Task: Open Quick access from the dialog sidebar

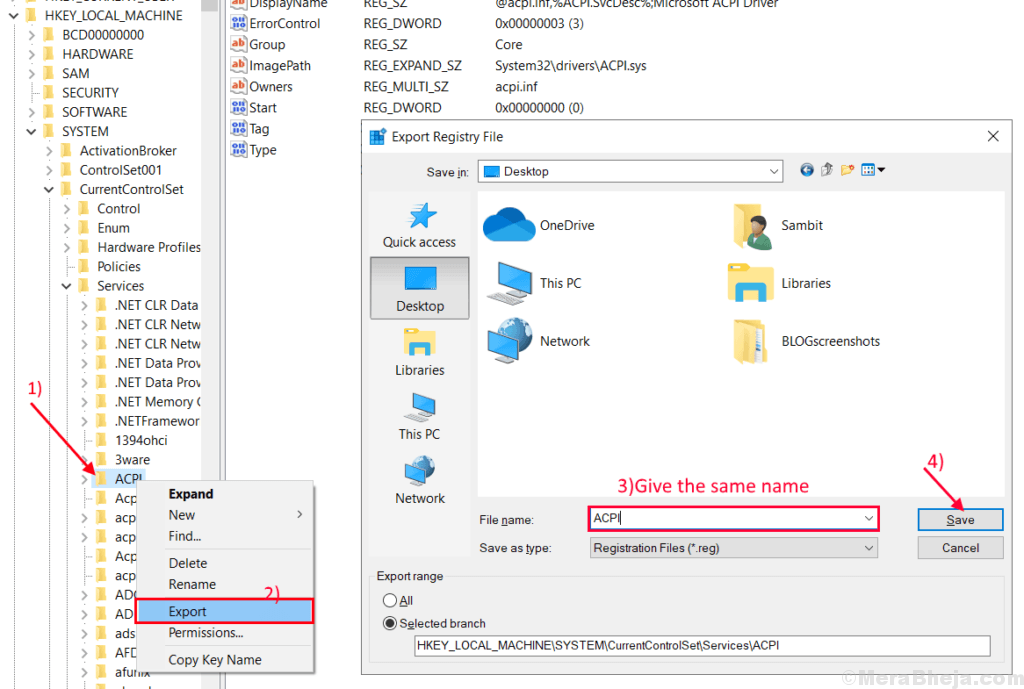Action: (419, 223)
